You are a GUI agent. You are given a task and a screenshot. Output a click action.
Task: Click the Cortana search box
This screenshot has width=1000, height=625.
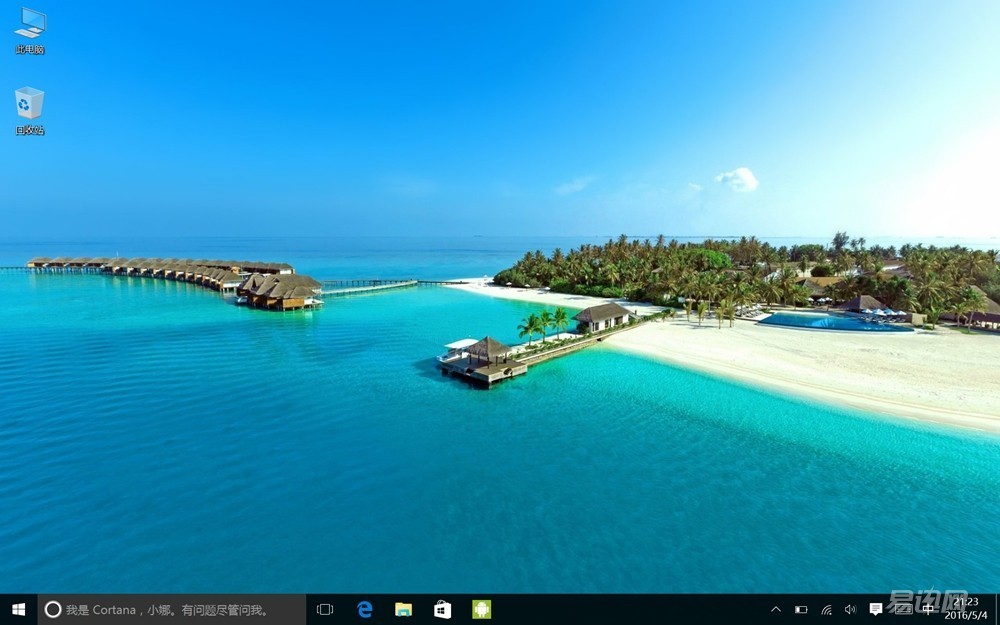pyautogui.click(x=172, y=610)
